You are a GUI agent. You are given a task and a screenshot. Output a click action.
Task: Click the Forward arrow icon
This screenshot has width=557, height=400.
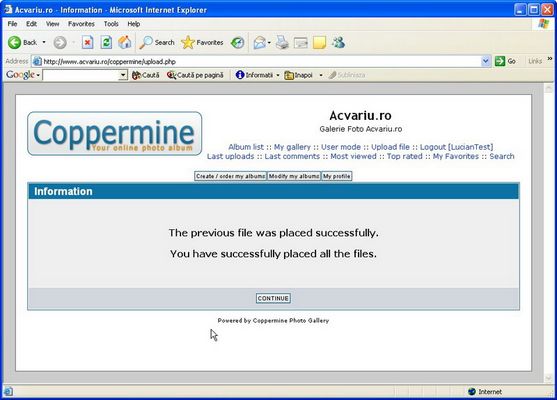[x=60, y=43]
